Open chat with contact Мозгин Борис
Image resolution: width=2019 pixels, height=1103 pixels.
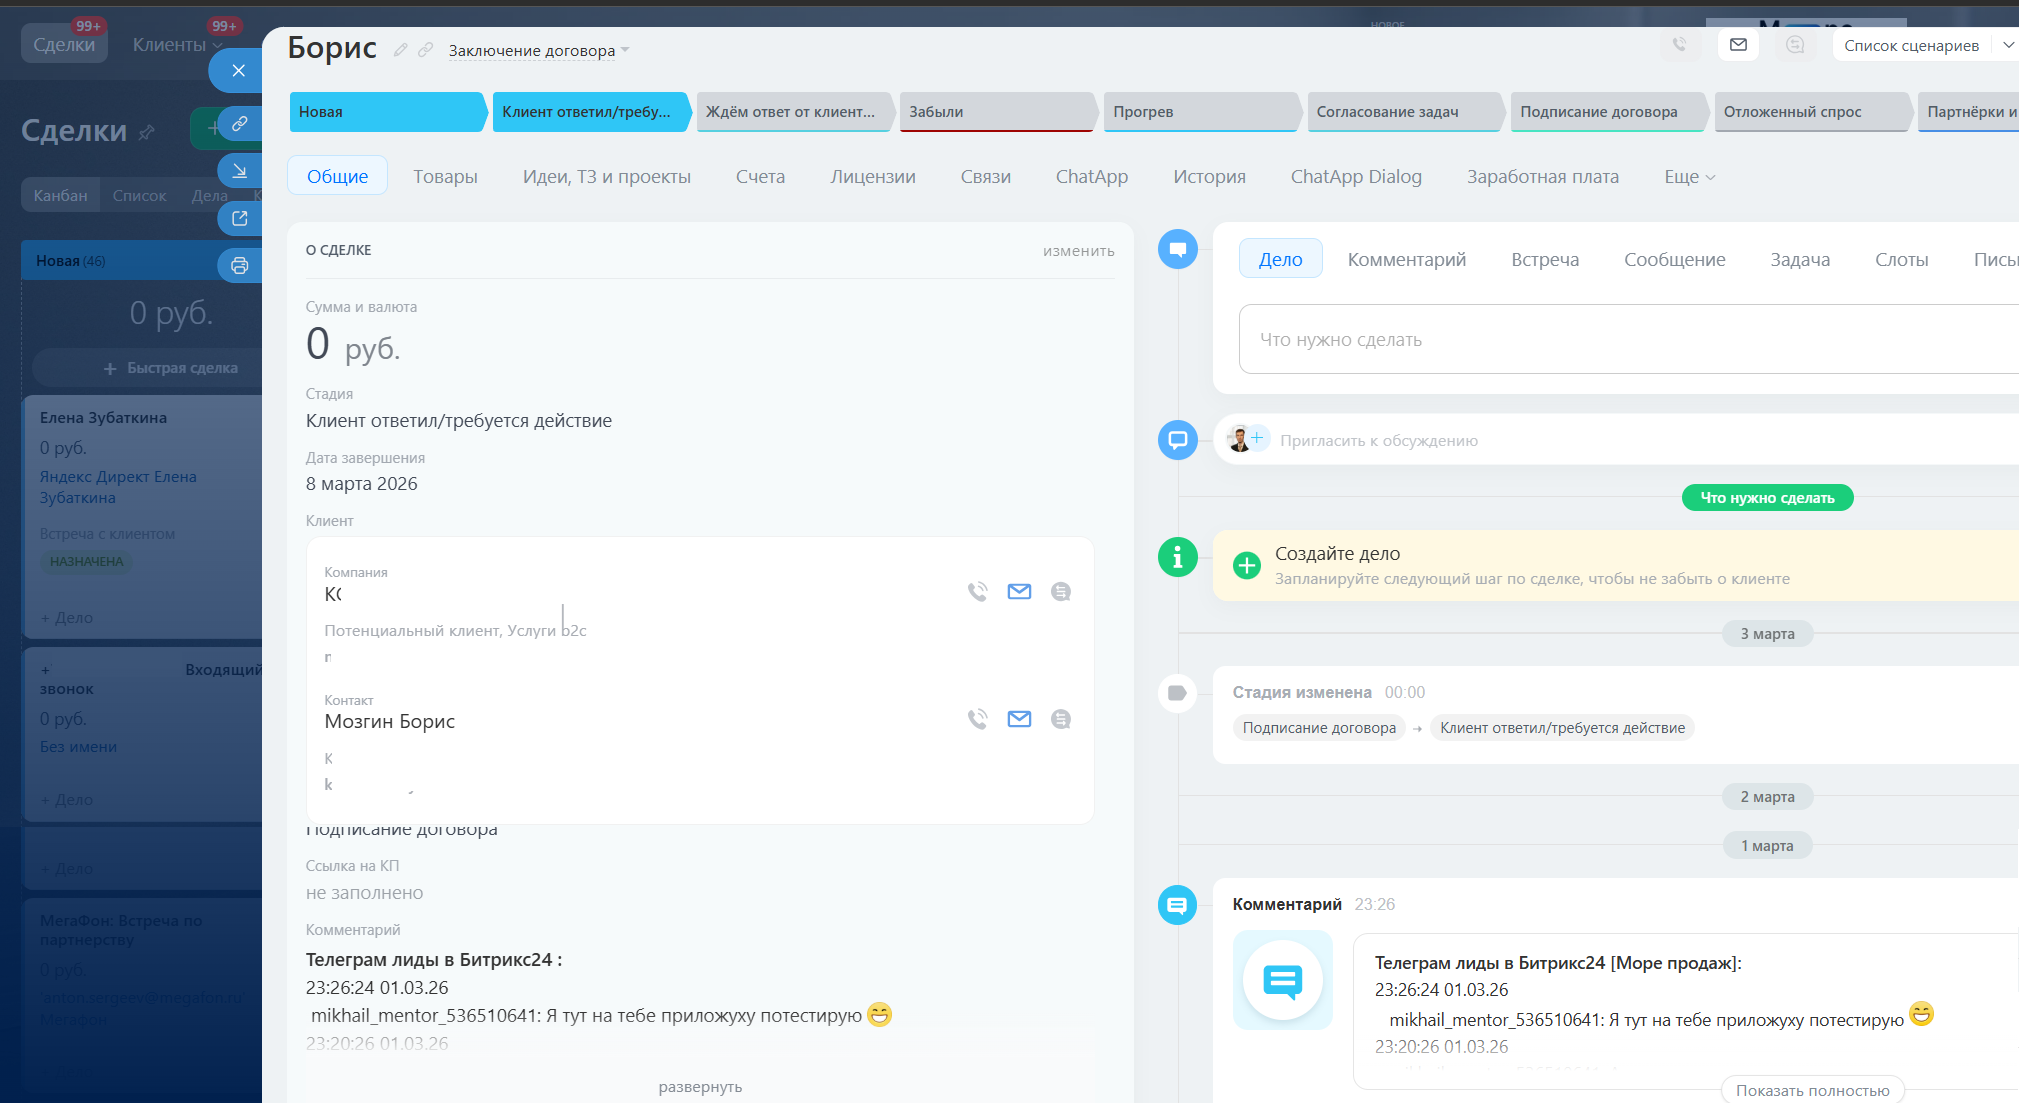coord(1061,719)
